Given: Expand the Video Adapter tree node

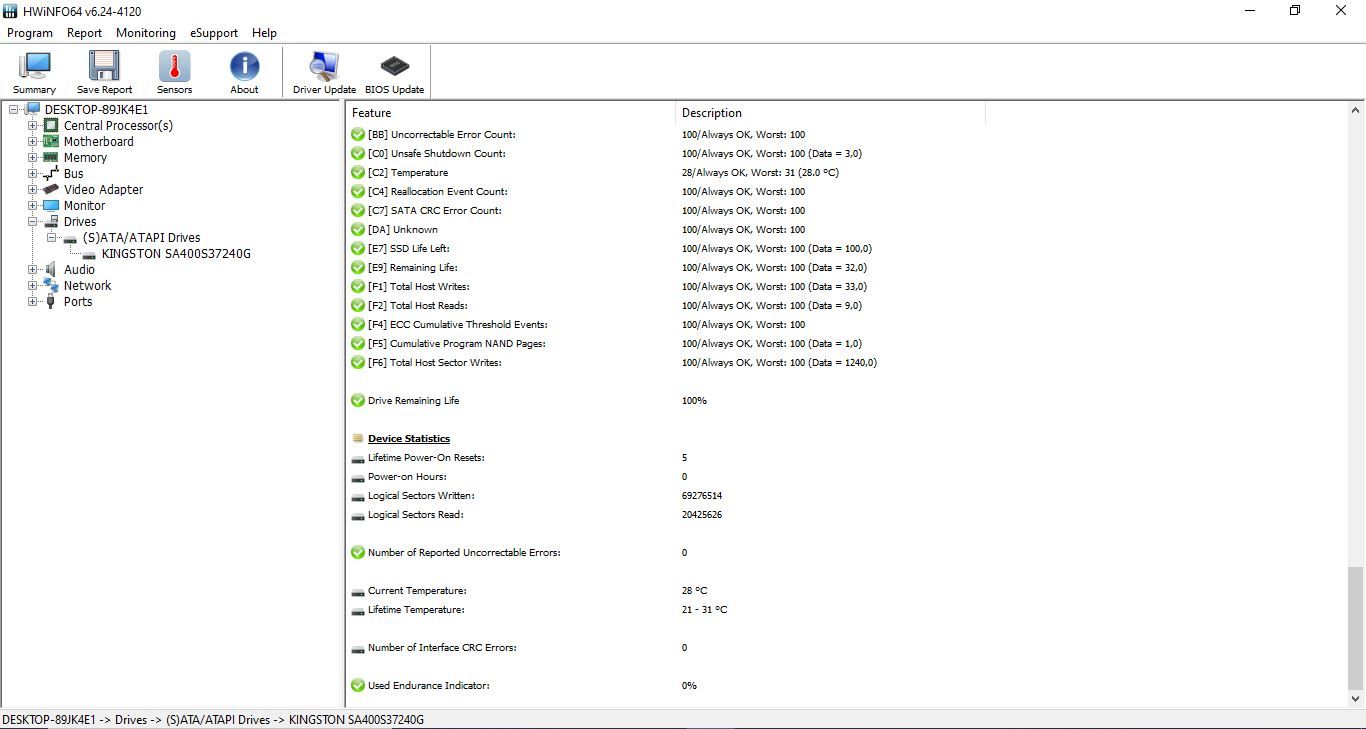Looking at the screenshot, I should point(33,189).
